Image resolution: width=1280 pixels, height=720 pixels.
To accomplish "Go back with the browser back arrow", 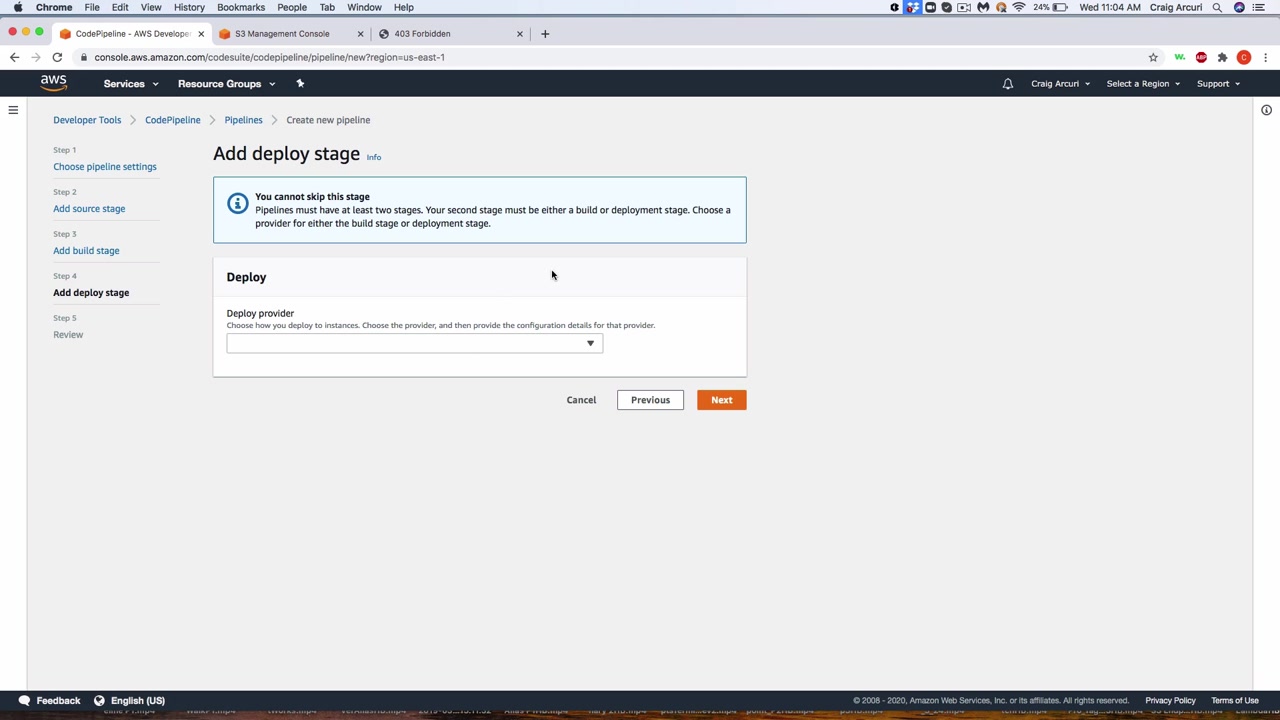I will (14, 57).
